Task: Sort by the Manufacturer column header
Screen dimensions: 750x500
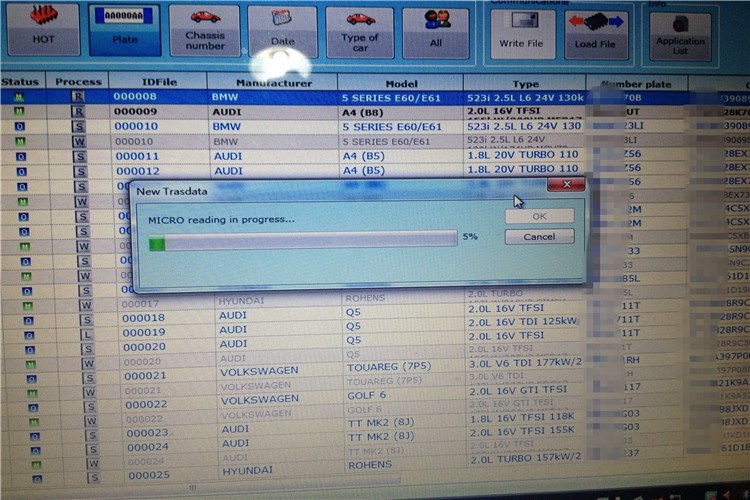Action: [x=274, y=83]
